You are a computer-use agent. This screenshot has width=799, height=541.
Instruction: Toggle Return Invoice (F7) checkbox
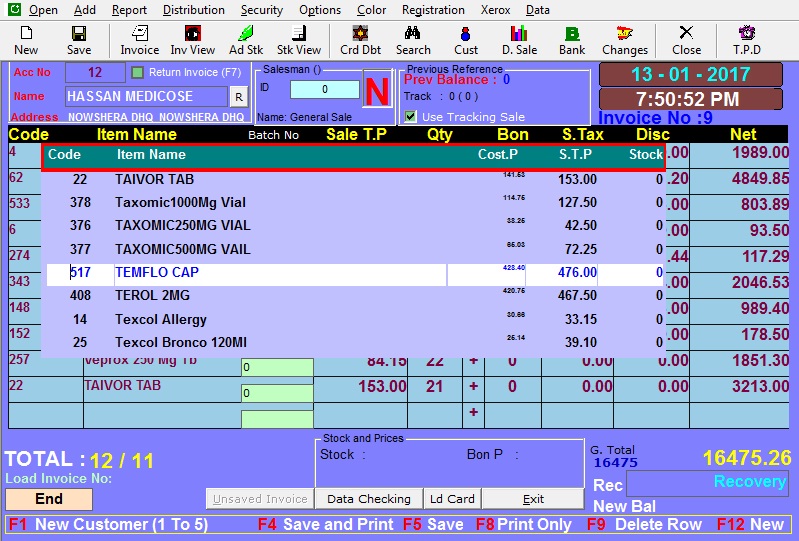[138, 72]
